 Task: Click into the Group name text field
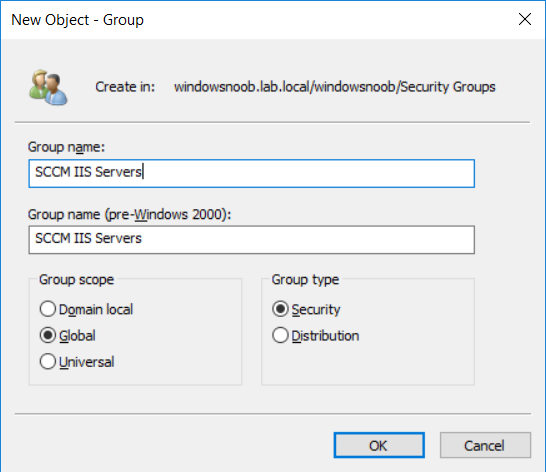coord(251,173)
